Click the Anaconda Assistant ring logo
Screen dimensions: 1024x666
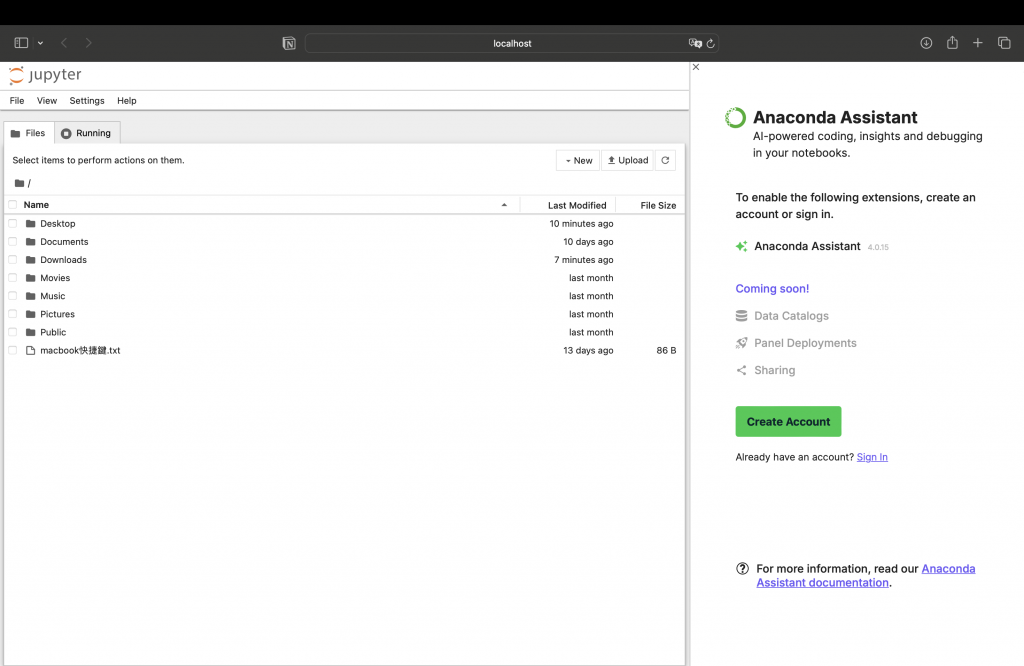[735, 118]
